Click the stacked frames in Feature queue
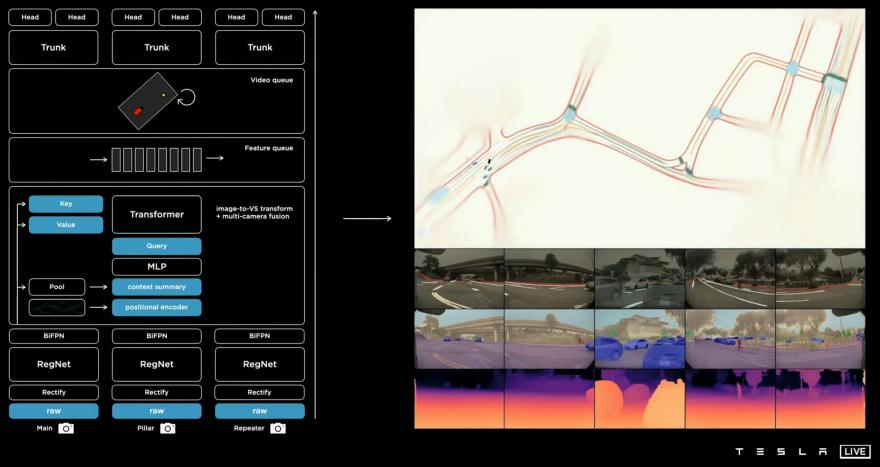Screen dimensions: 880x467 (x=156, y=159)
